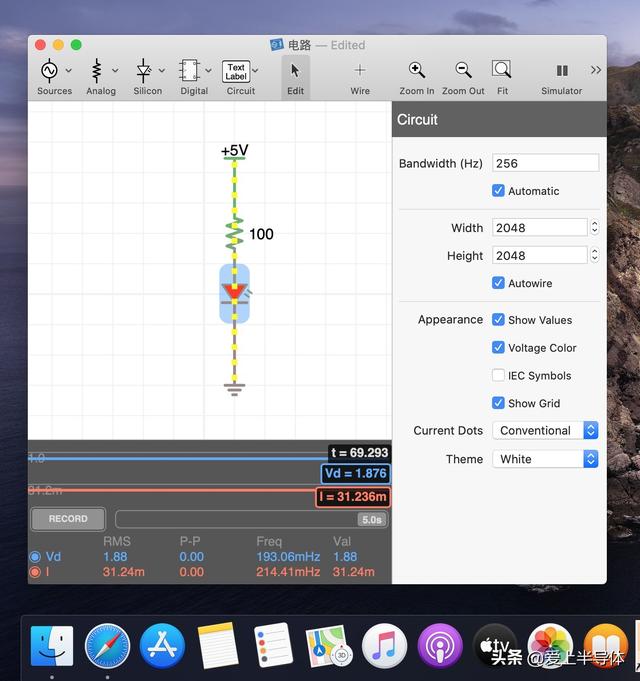Image resolution: width=640 pixels, height=681 pixels.
Task: Open Music from the Dock
Action: click(x=384, y=646)
